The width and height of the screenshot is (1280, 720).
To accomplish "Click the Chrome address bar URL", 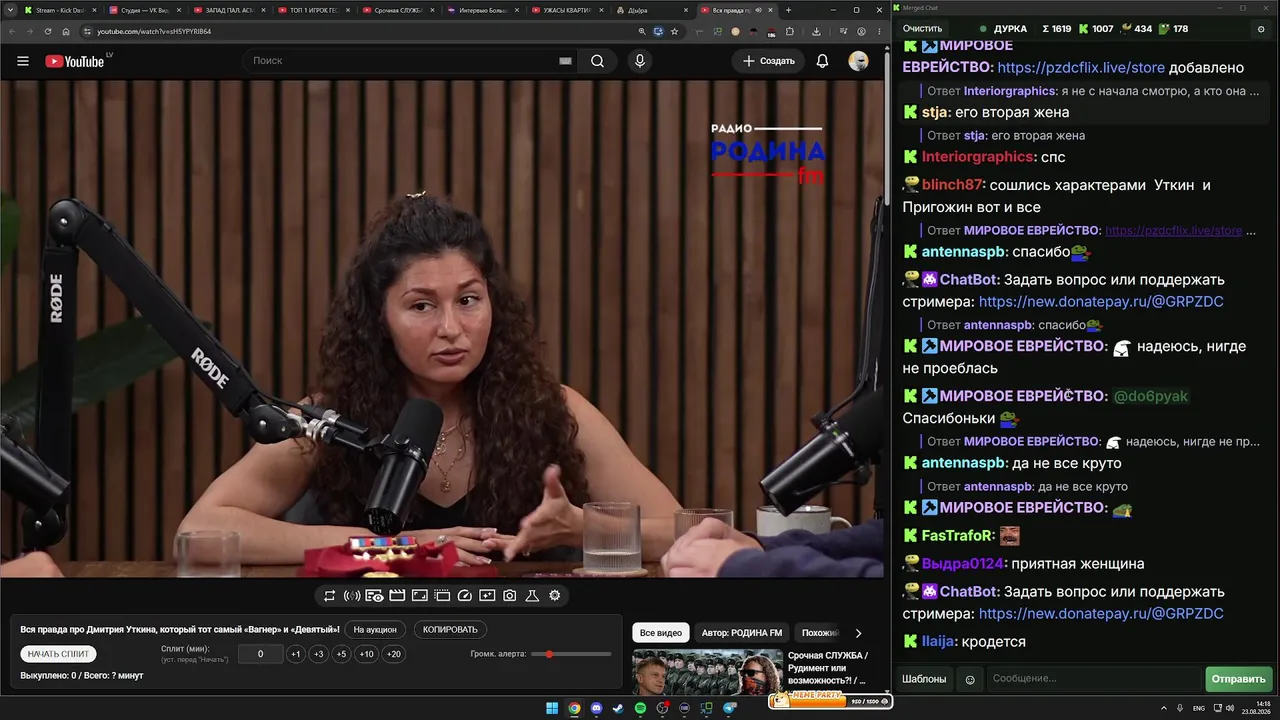I will [x=154, y=31].
